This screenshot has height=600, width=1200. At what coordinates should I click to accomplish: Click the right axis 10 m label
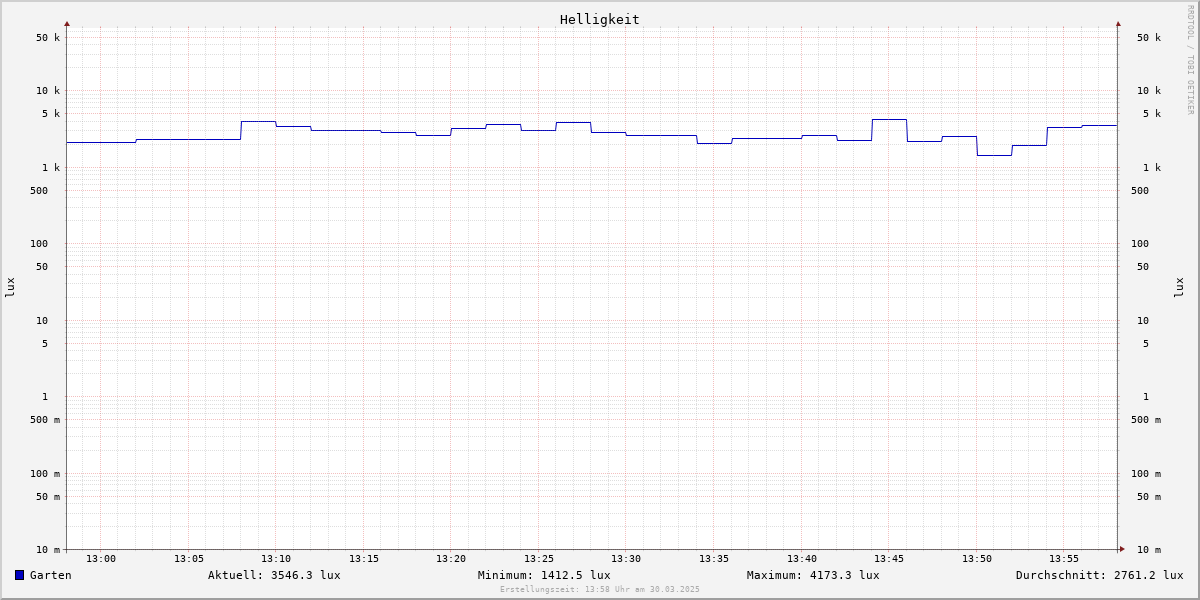click(1149, 550)
